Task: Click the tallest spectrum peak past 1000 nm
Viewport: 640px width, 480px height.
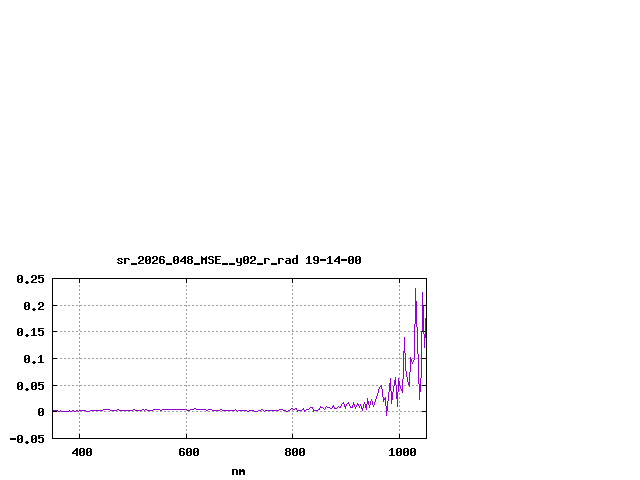Action: 416,289
